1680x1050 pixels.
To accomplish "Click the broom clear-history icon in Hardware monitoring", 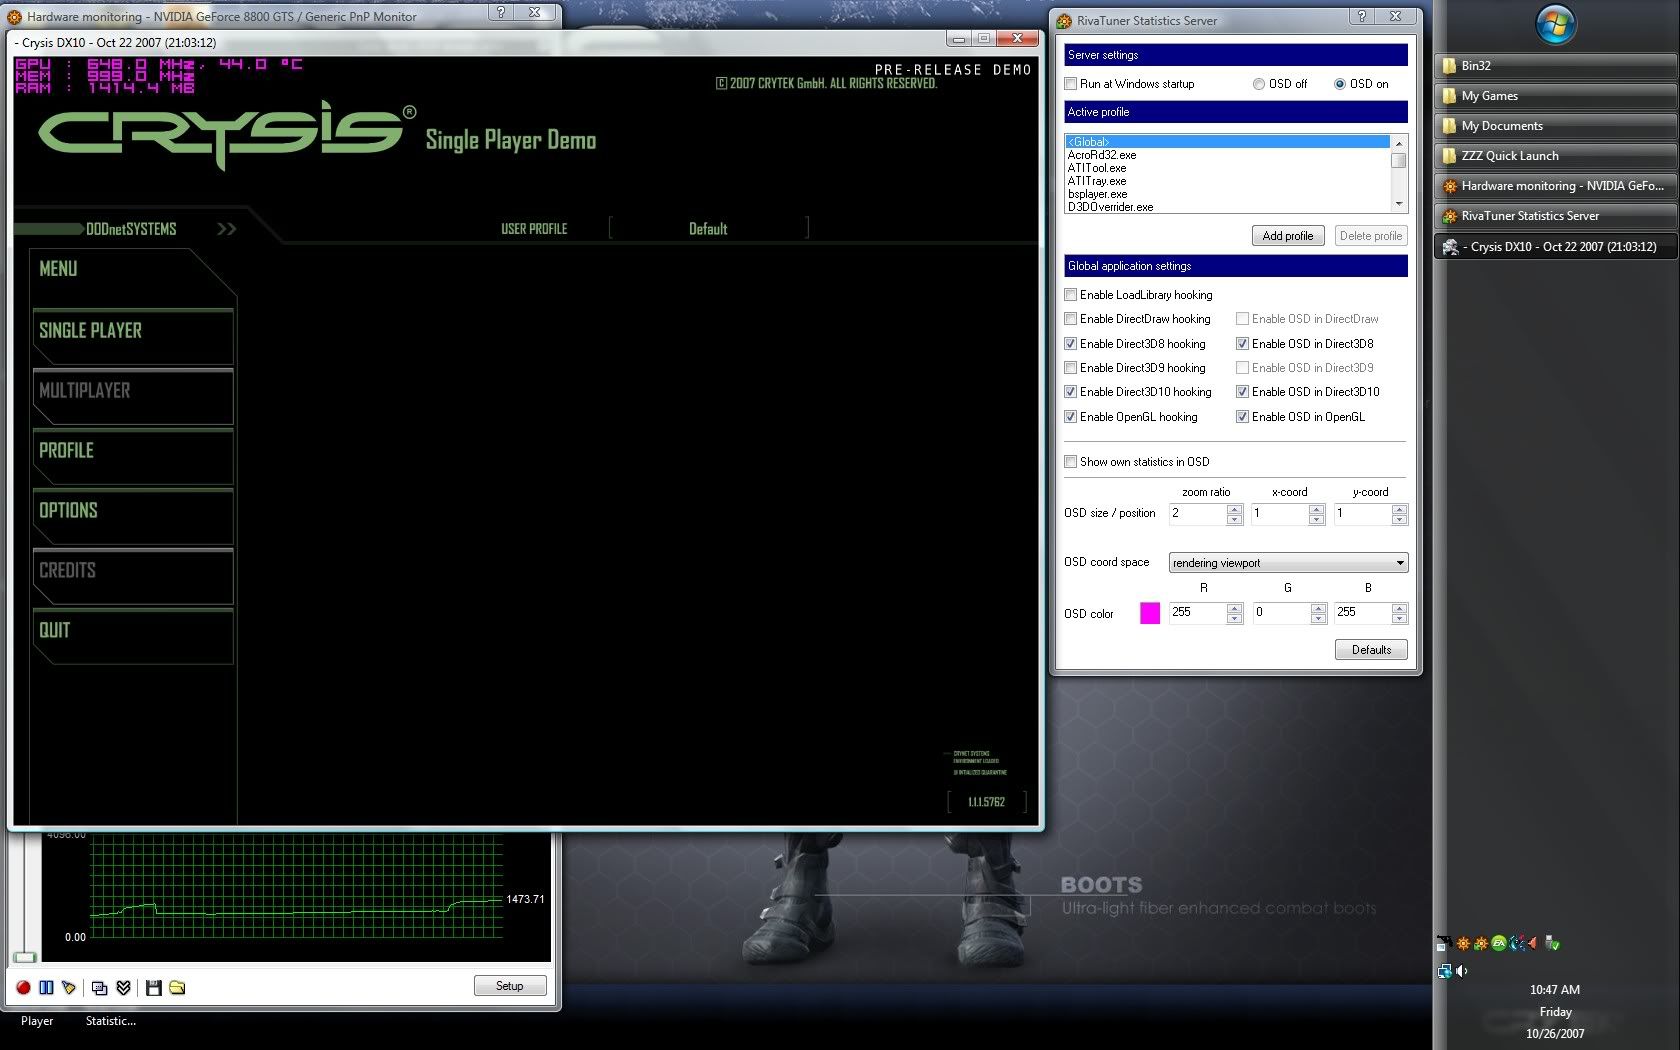I will (68, 987).
